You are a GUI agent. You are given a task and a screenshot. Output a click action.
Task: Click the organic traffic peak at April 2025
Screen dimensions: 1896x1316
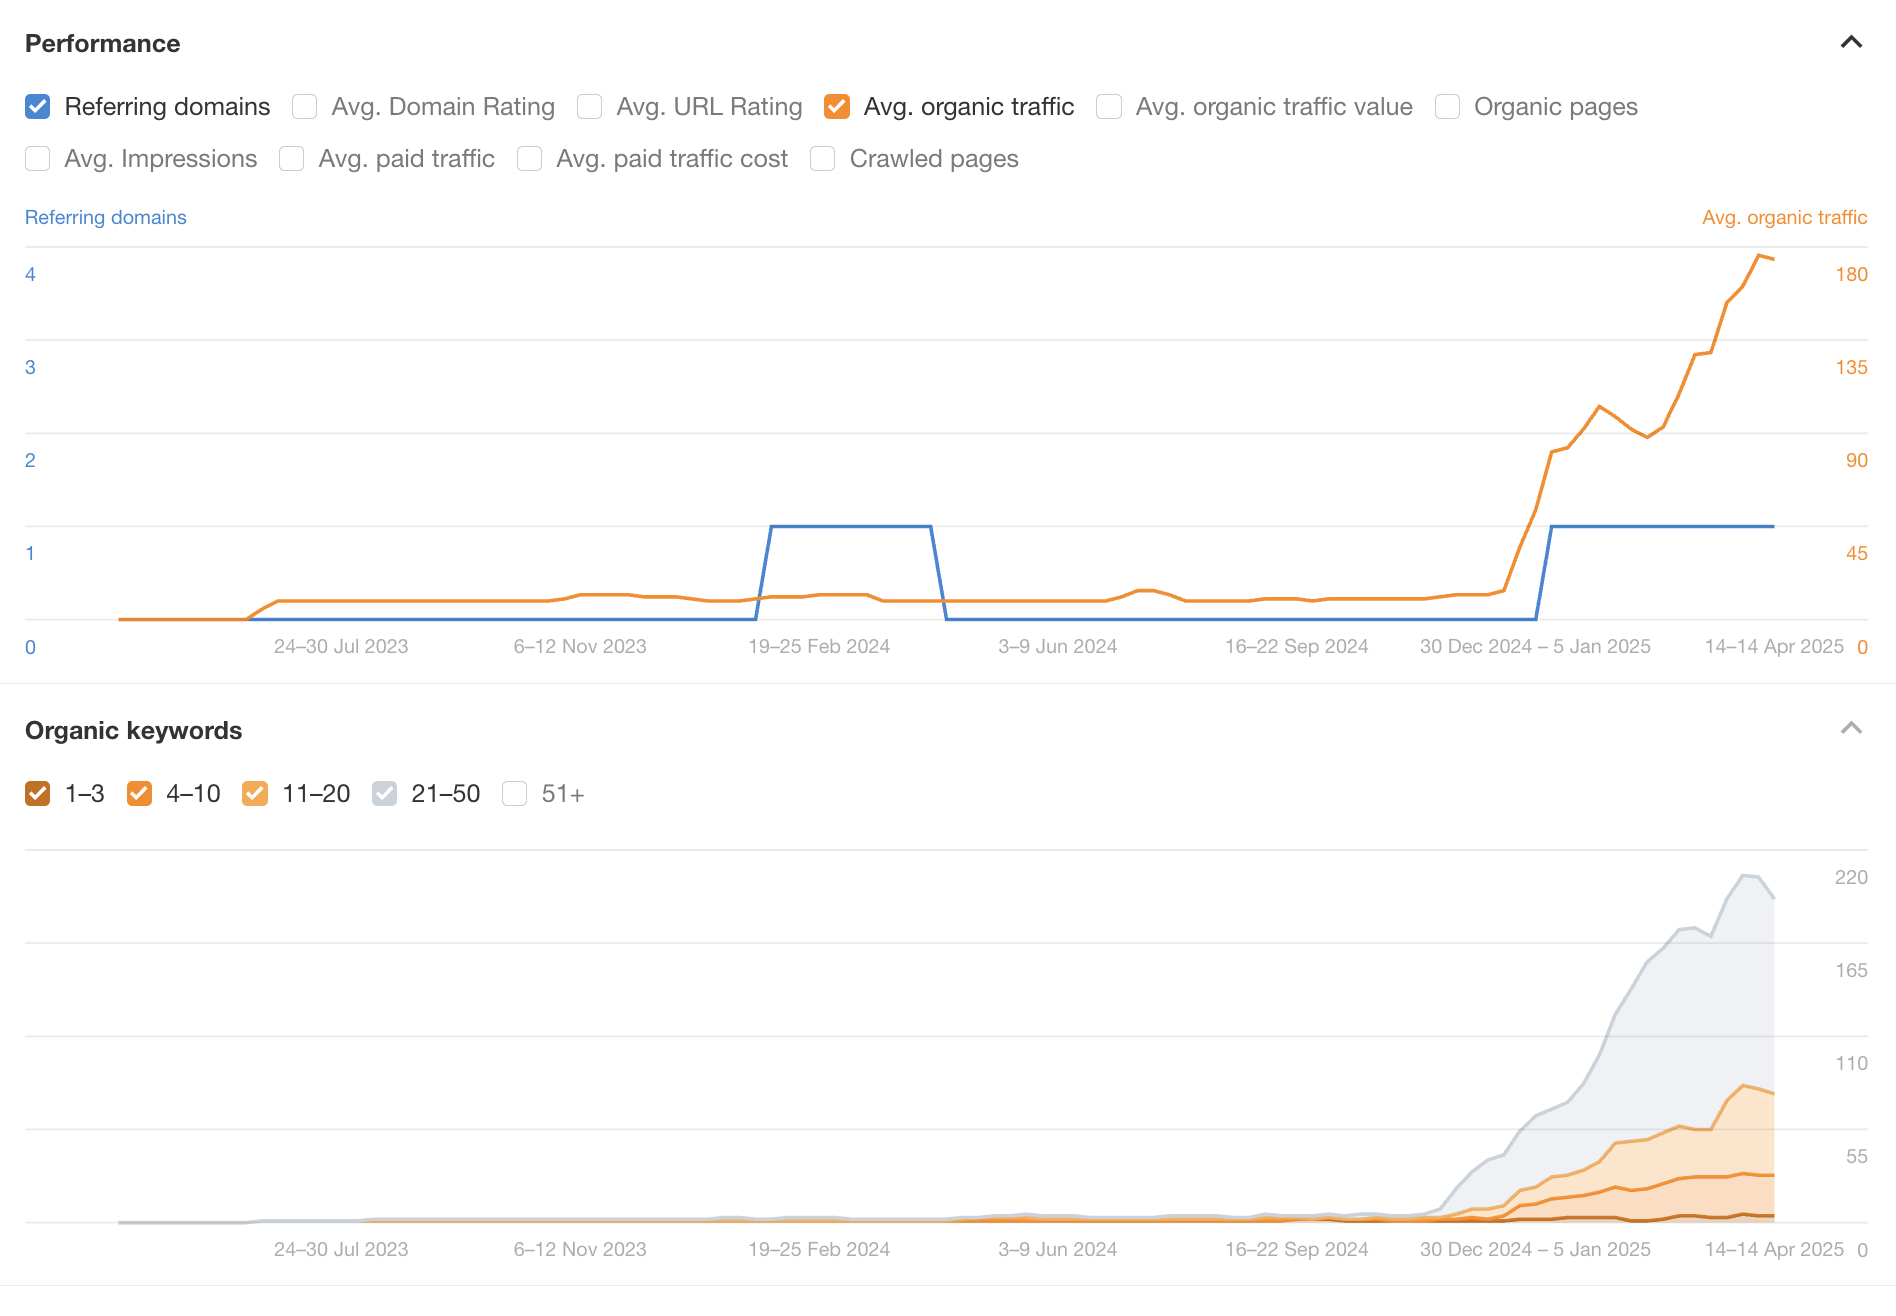pos(1758,256)
